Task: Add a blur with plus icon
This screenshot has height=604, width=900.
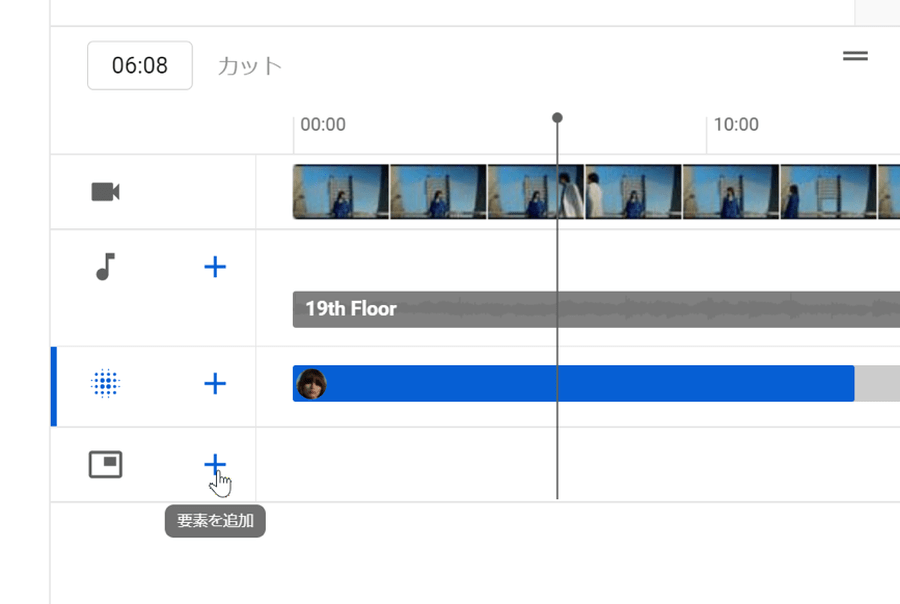Action: pyautogui.click(x=215, y=384)
